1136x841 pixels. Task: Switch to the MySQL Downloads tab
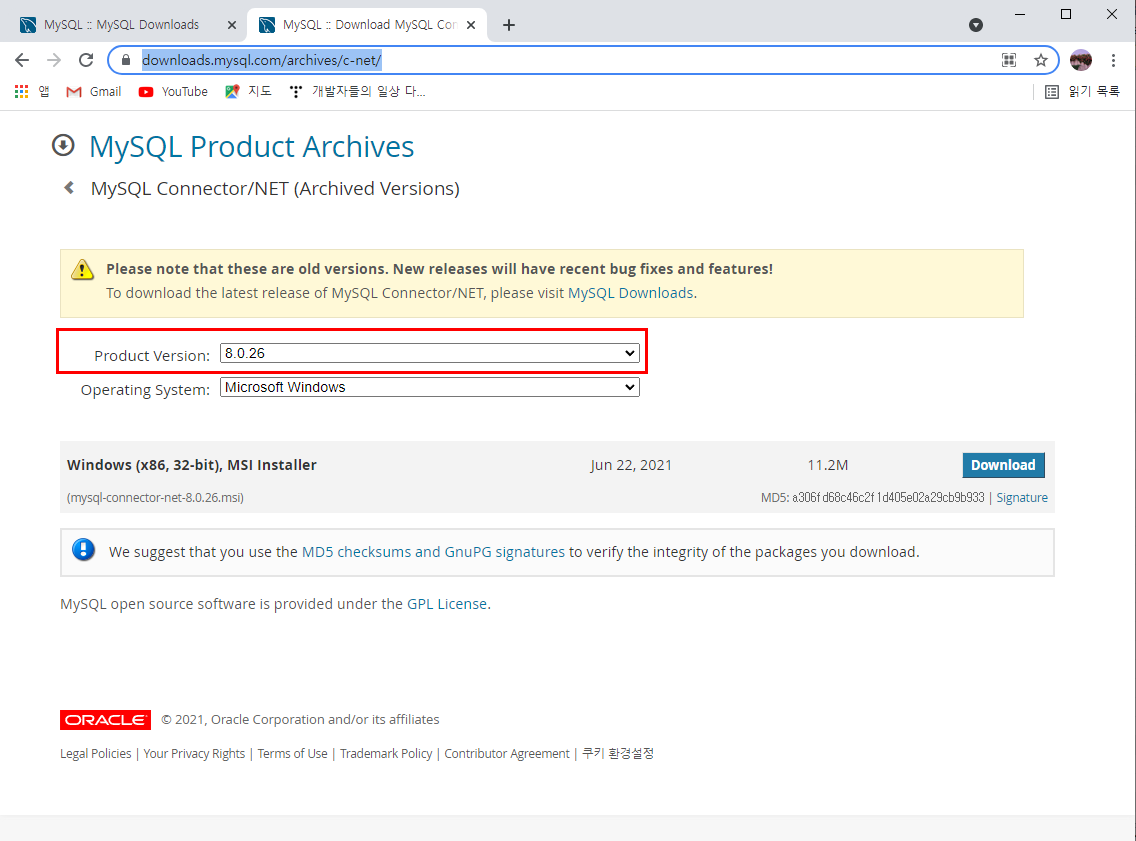121,25
